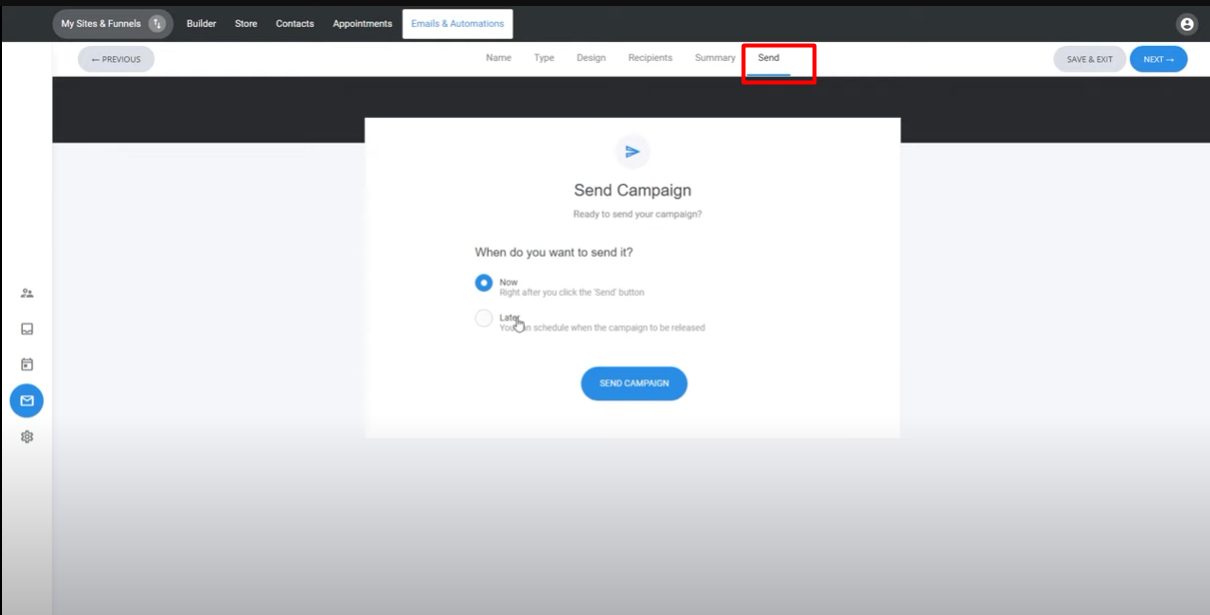
Task: Open Appointments in top navigation
Action: (x=362, y=24)
